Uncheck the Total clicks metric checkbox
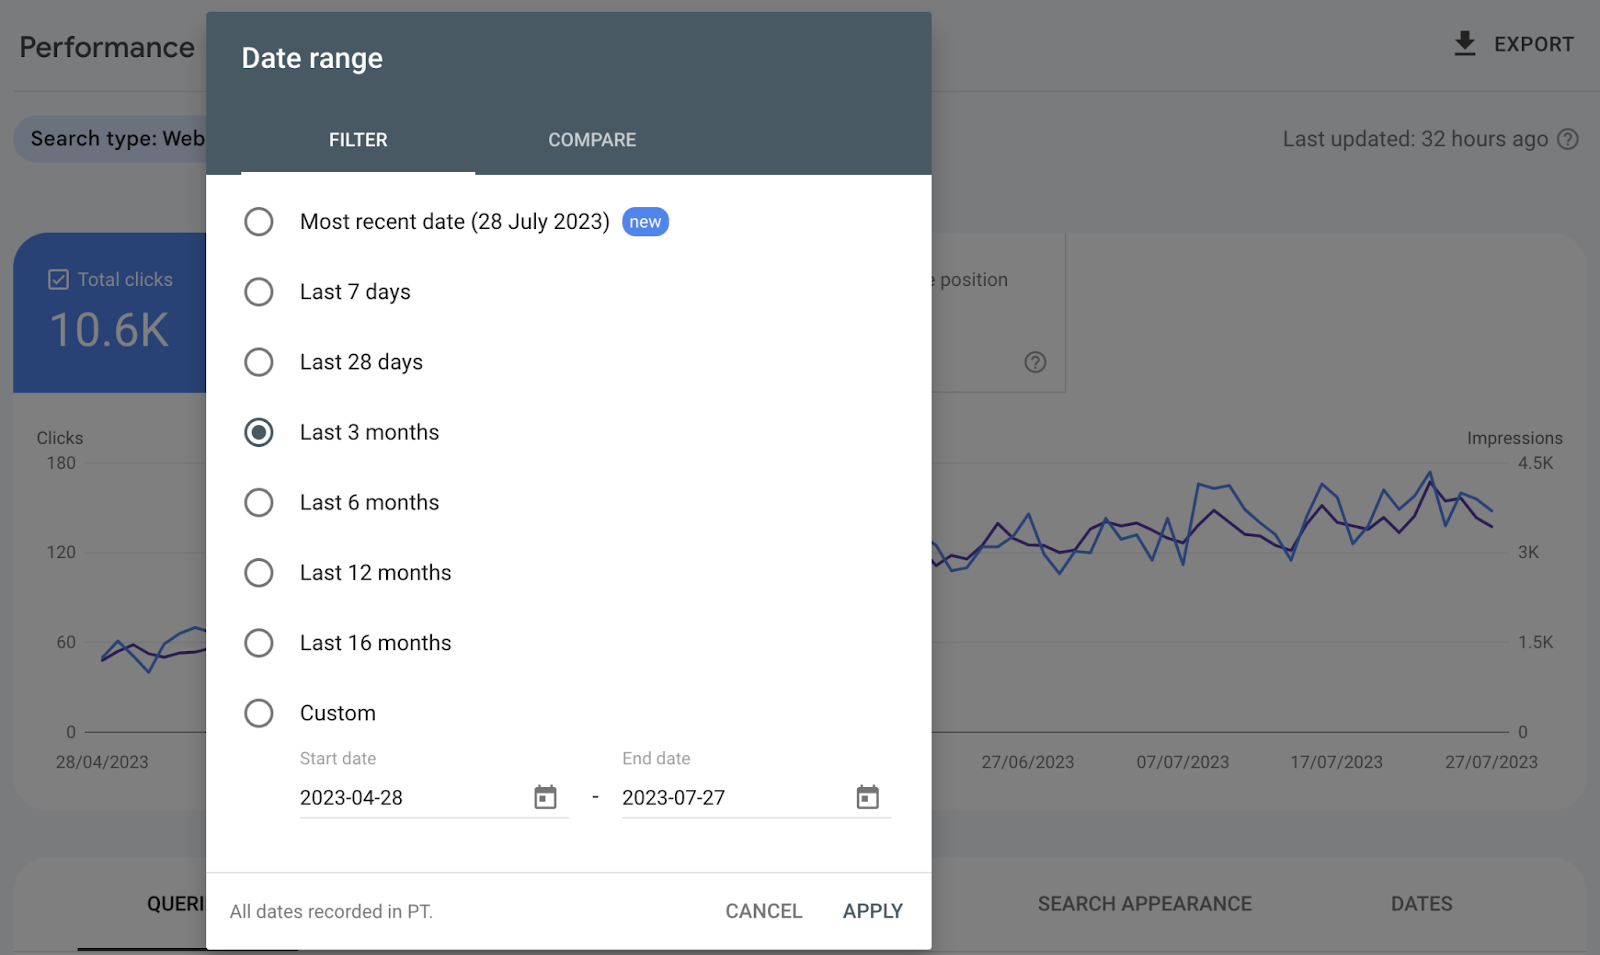This screenshot has width=1600, height=955. [x=58, y=279]
